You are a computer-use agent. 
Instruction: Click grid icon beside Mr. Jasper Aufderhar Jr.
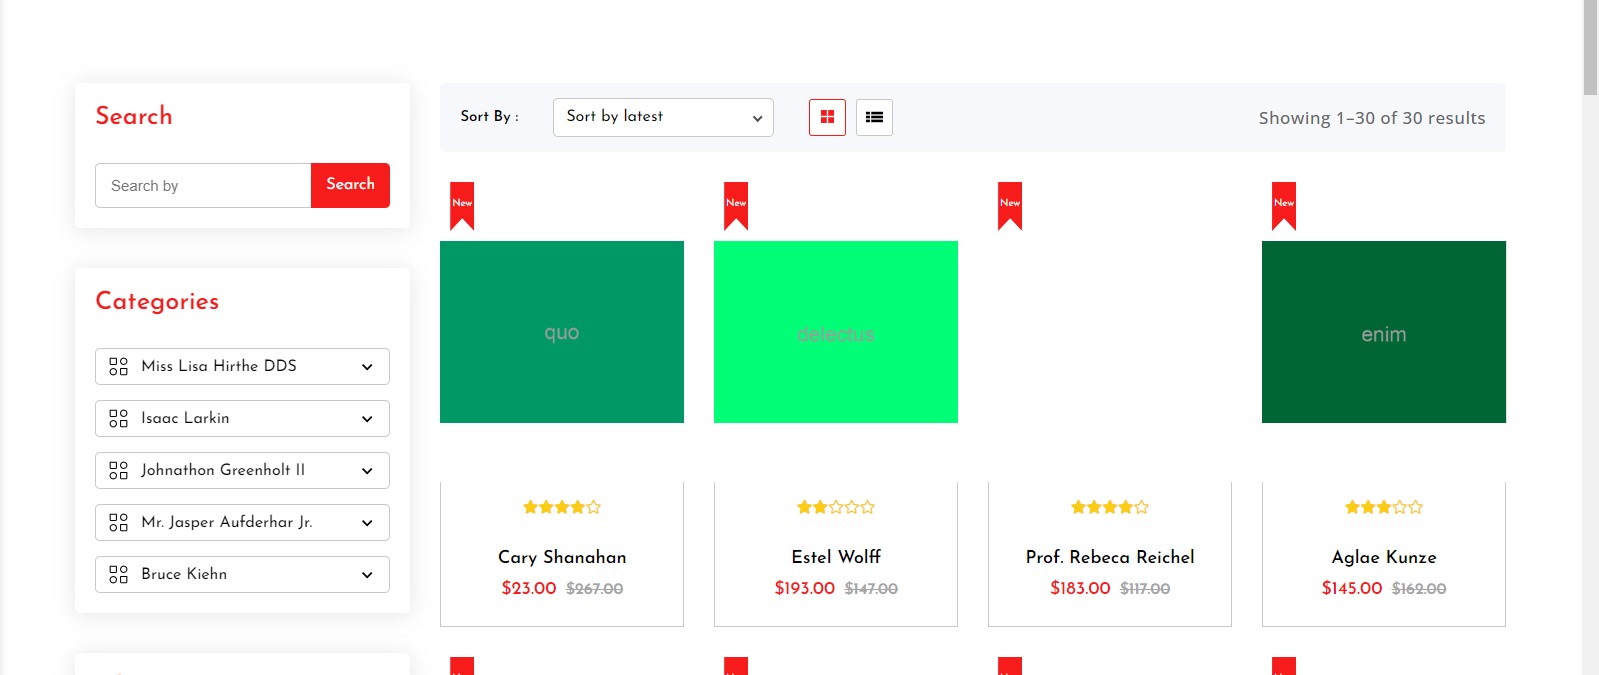point(118,522)
